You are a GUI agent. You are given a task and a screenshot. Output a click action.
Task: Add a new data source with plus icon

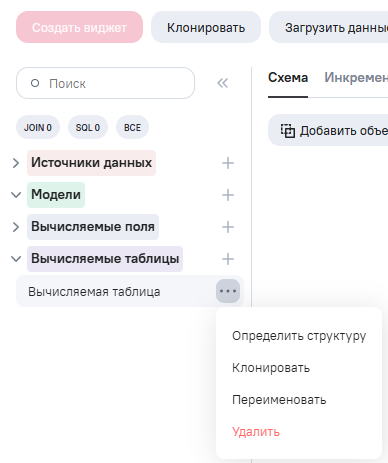pyautogui.click(x=228, y=163)
